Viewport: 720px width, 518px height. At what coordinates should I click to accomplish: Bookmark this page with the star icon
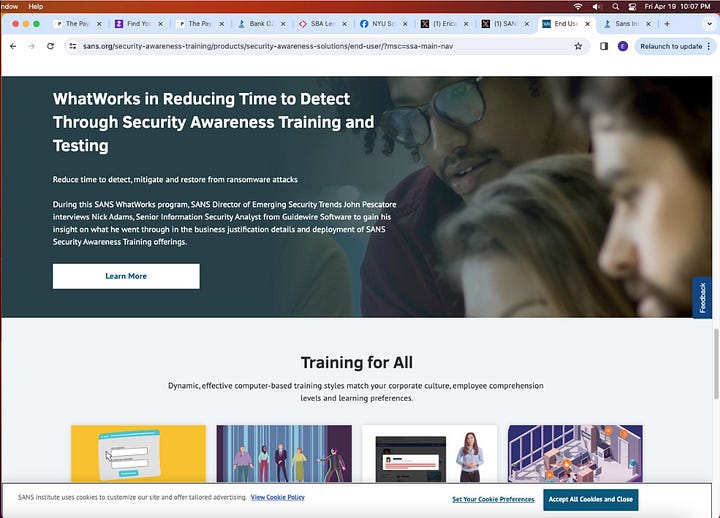click(x=578, y=46)
